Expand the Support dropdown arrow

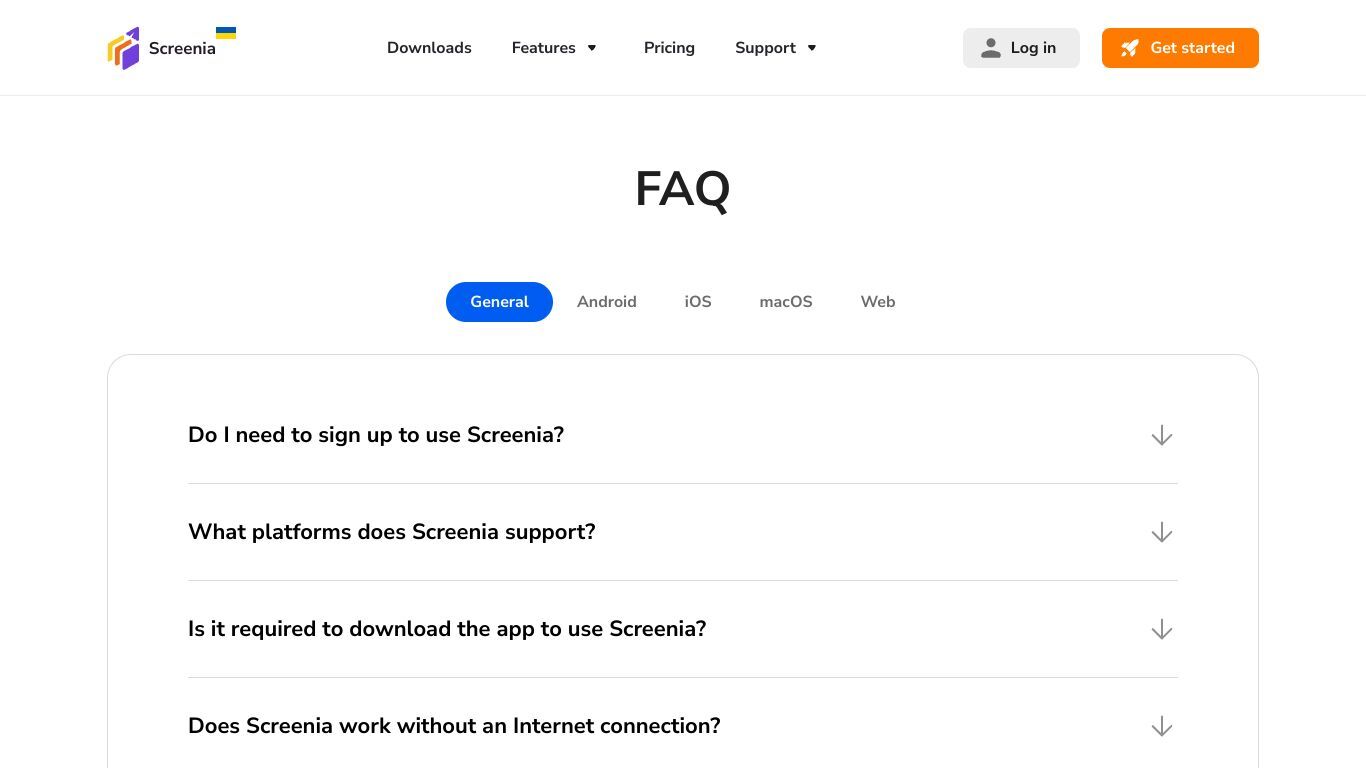pos(812,48)
